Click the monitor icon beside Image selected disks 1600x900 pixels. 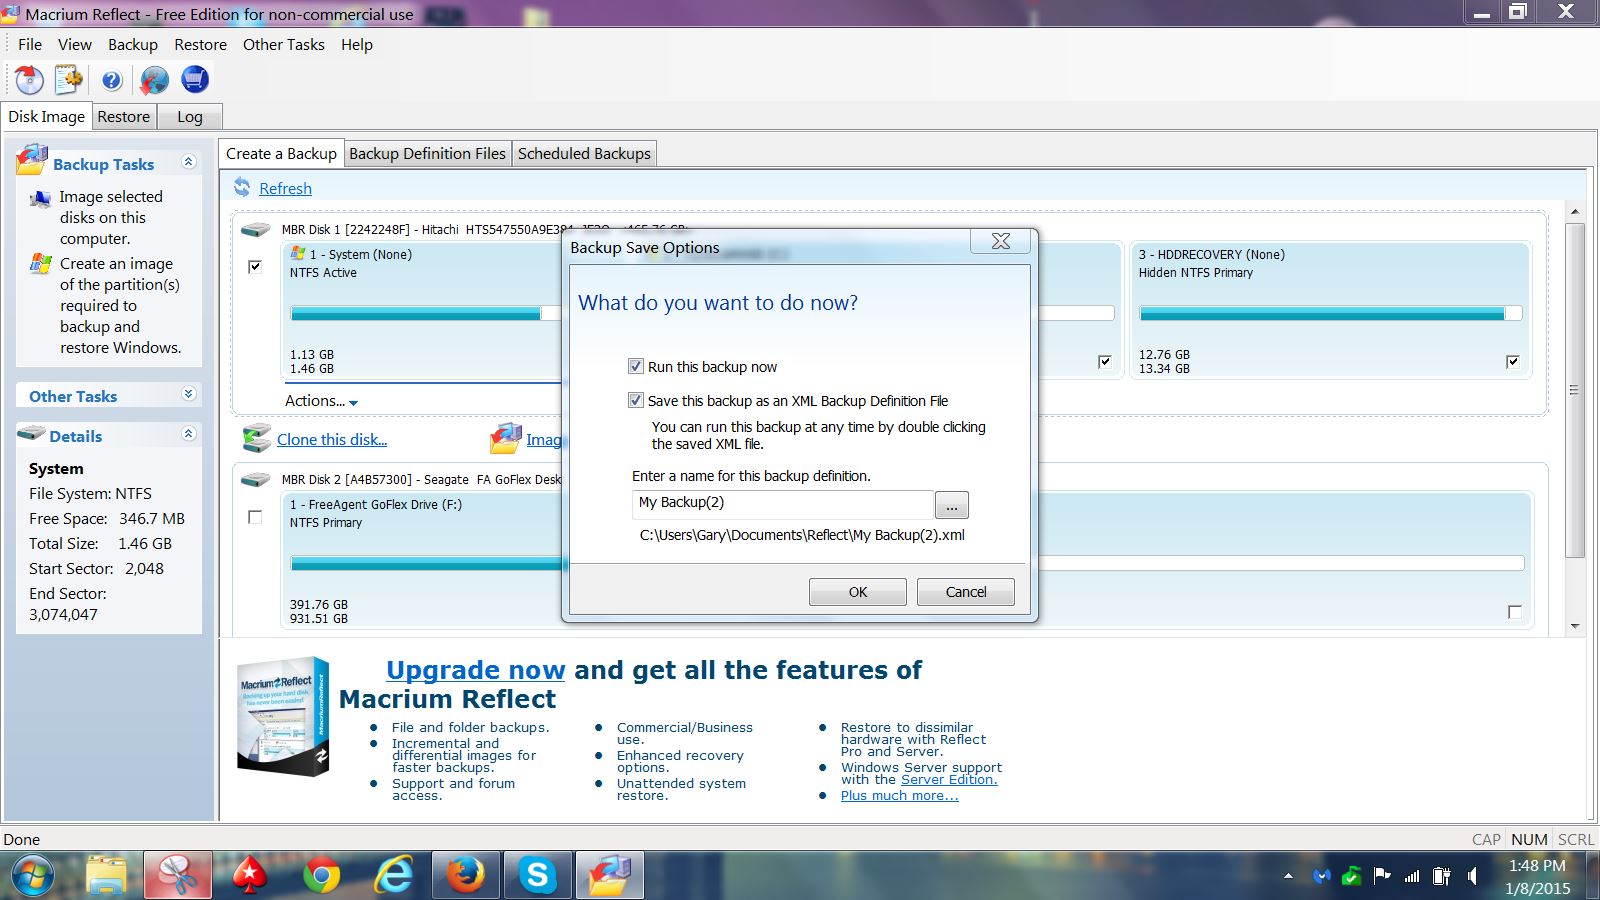click(x=40, y=198)
